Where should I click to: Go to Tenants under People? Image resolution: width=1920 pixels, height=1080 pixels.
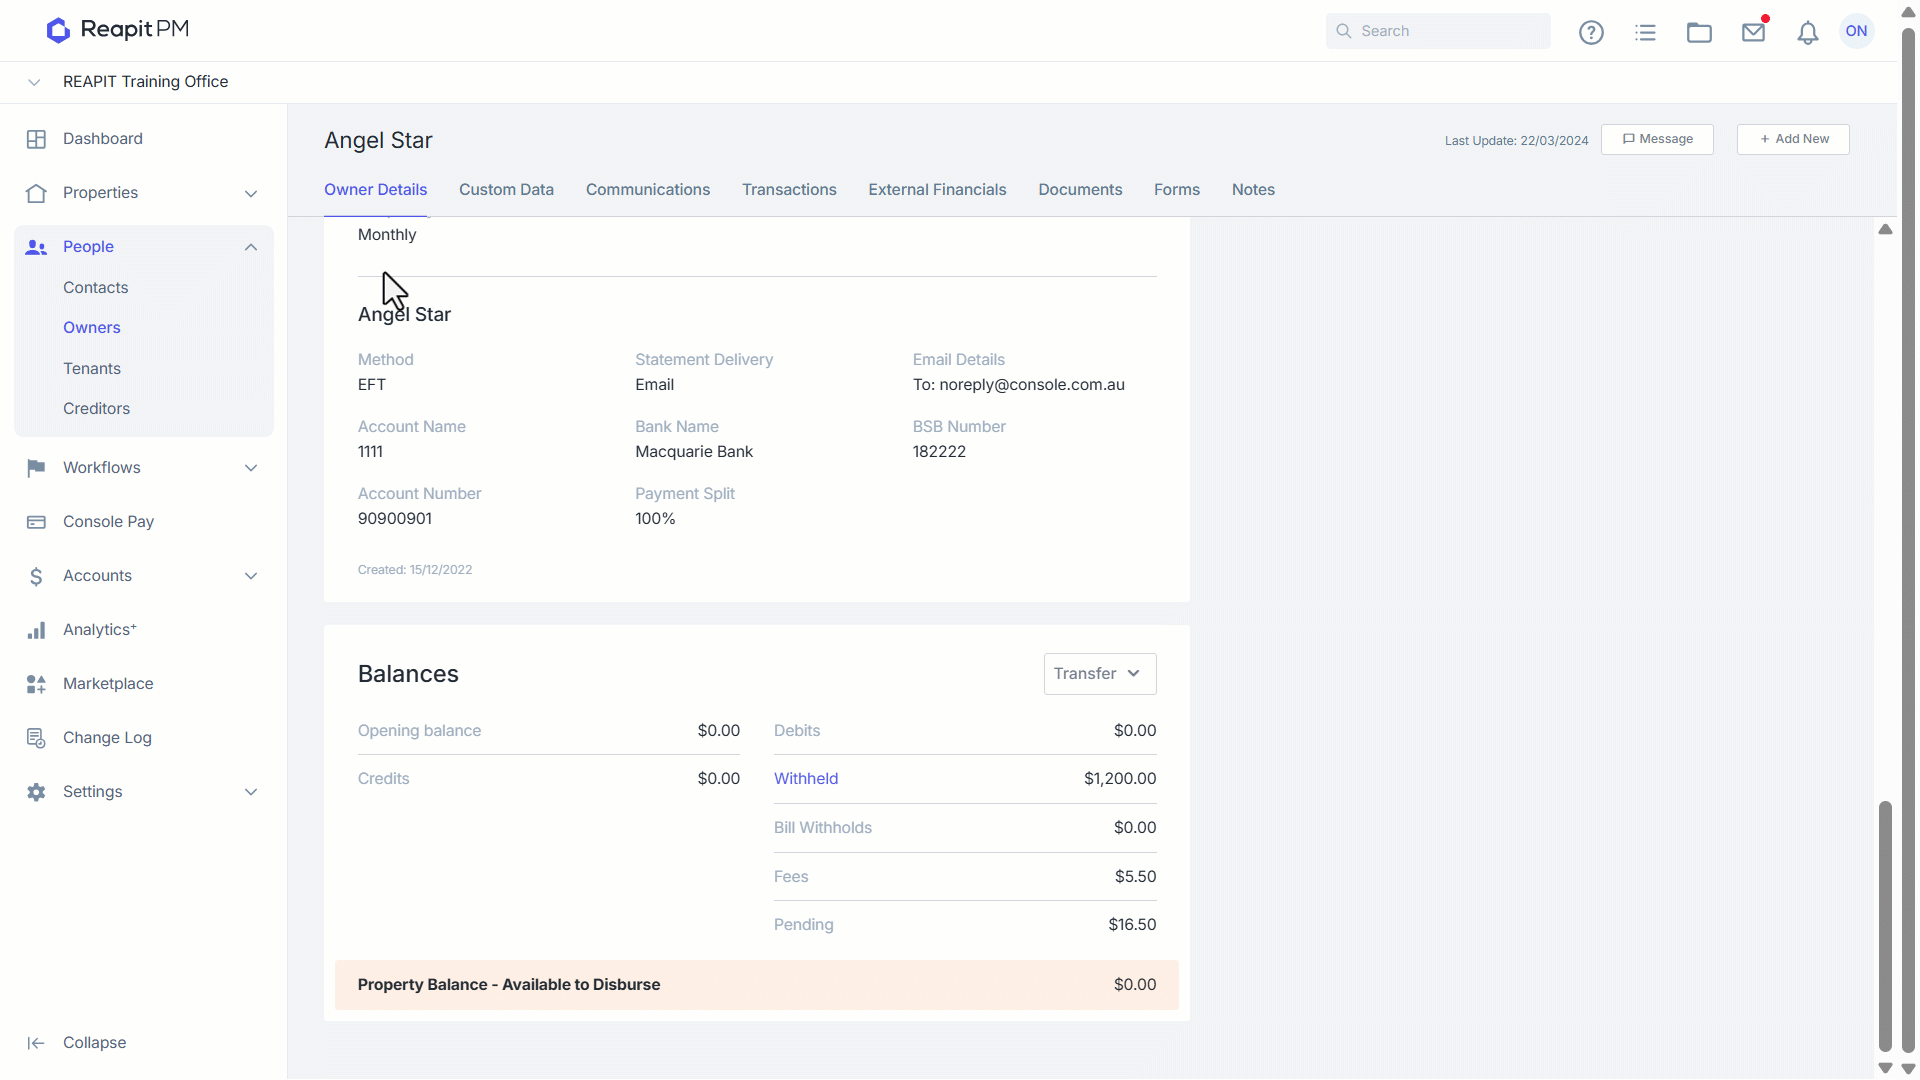coord(92,369)
